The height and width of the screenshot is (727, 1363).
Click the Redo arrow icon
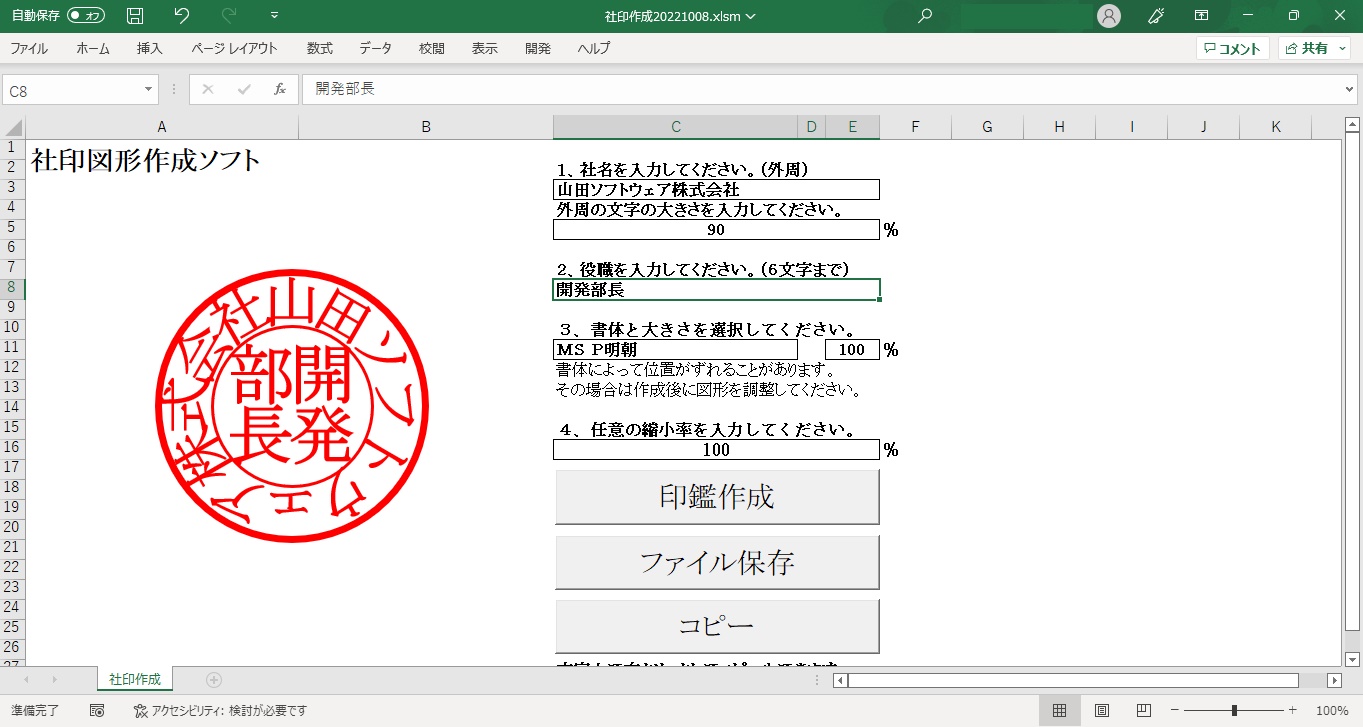click(x=229, y=16)
